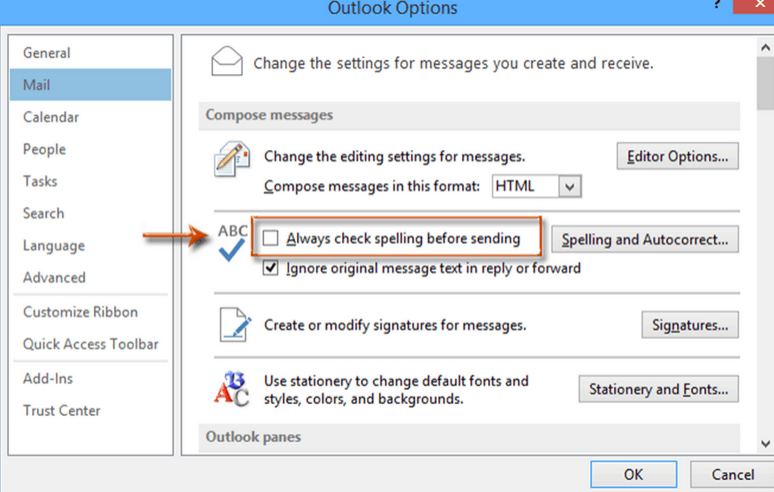Click the 'Use stationery to change default fonts' text
Screen dimensions: 774x492
pyautogui.click(x=396, y=389)
